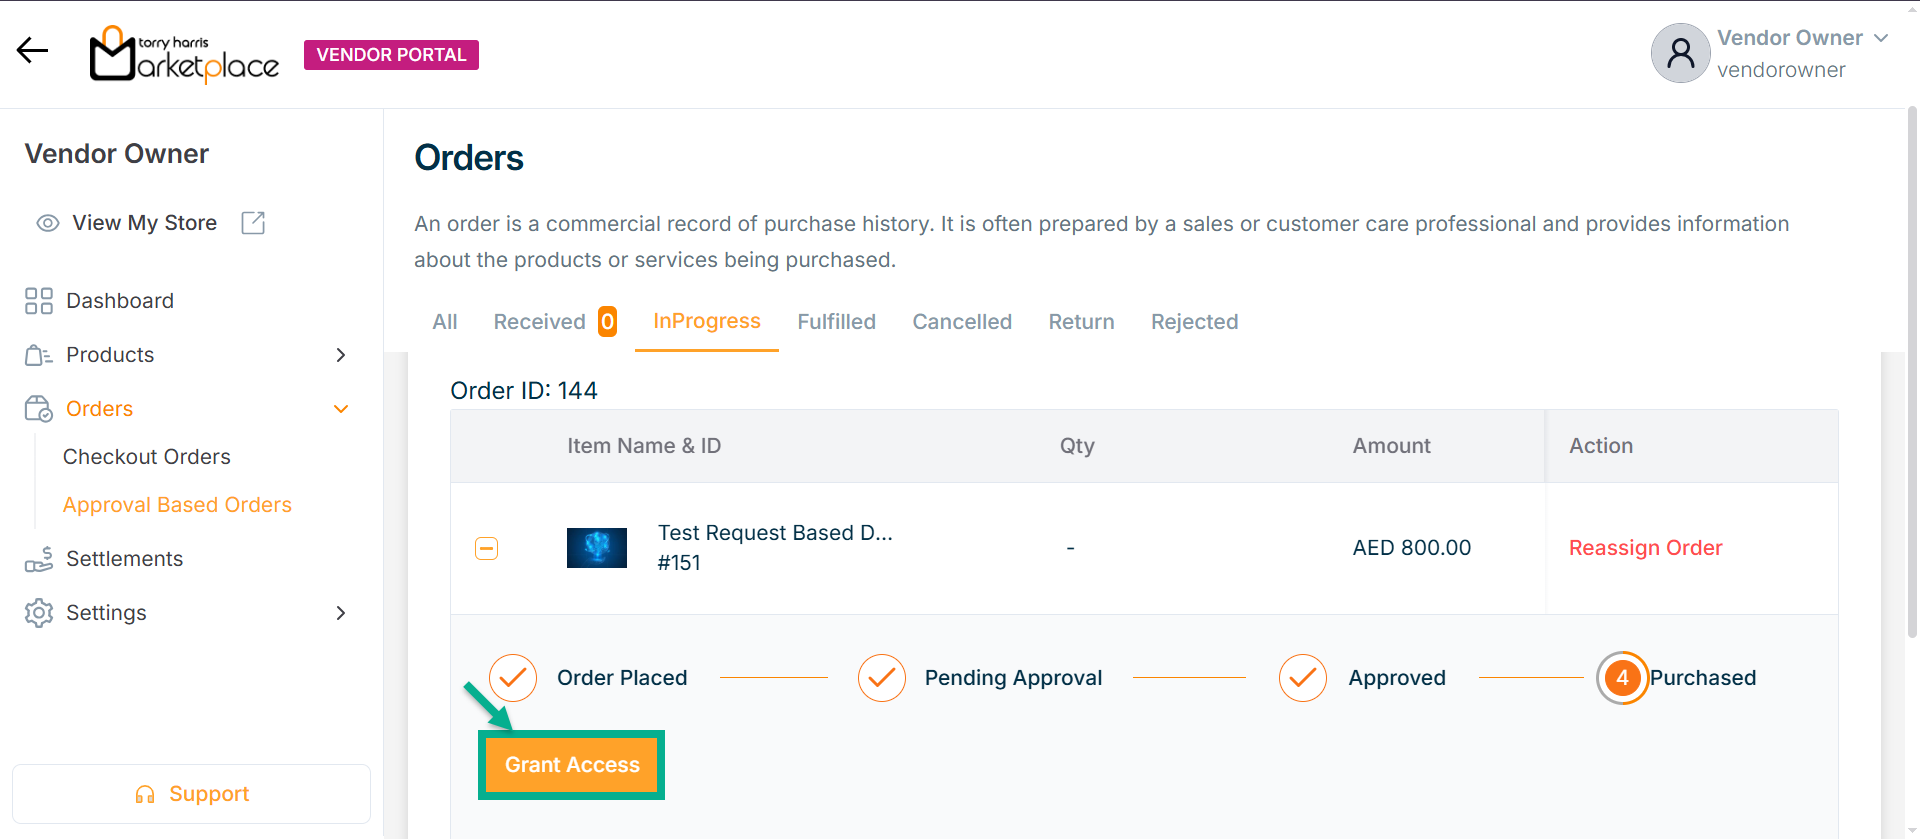Collapse the Orders submenu chevron
Screen dimensions: 1920x839
click(341, 409)
